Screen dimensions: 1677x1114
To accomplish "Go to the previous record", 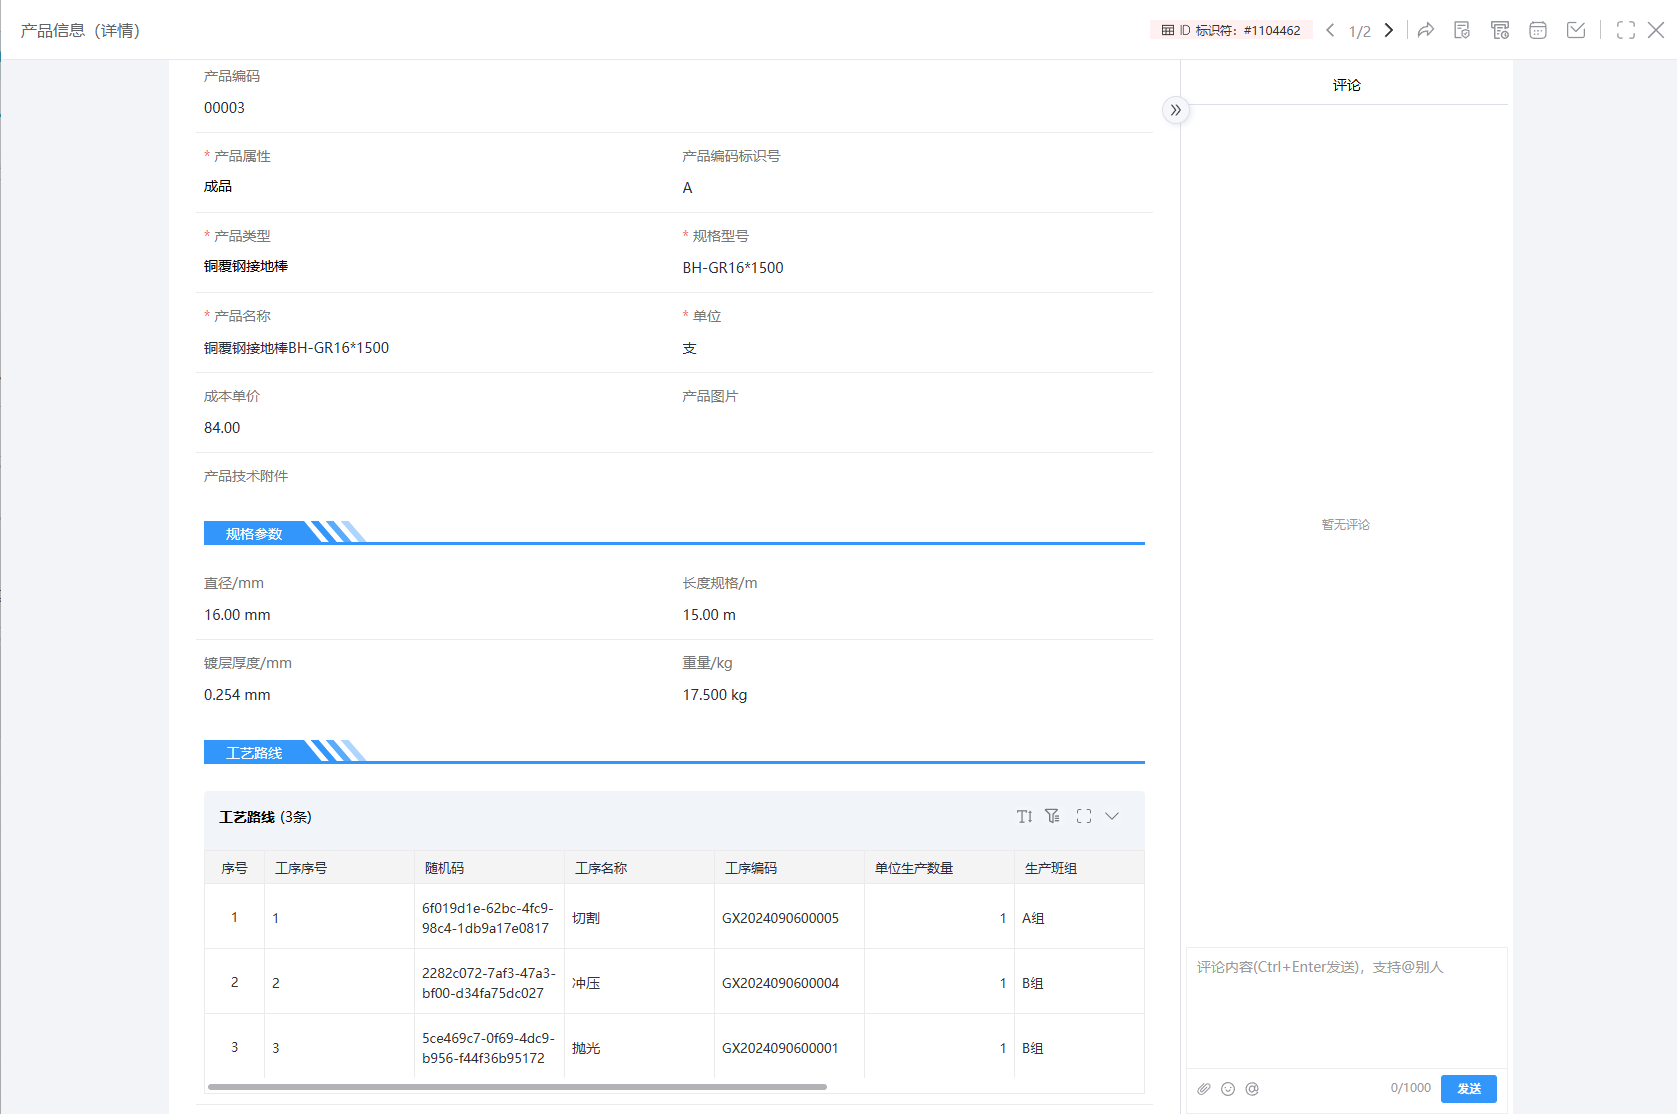I will (x=1330, y=30).
